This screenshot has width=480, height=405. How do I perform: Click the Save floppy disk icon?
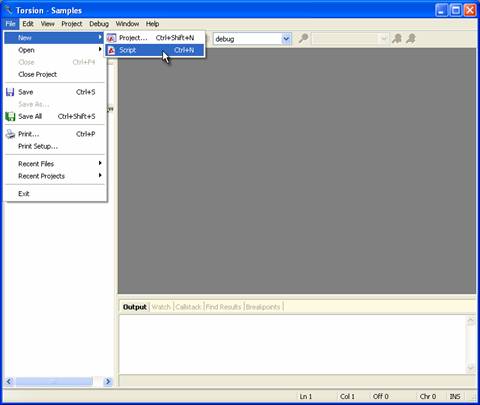[10, 92]
